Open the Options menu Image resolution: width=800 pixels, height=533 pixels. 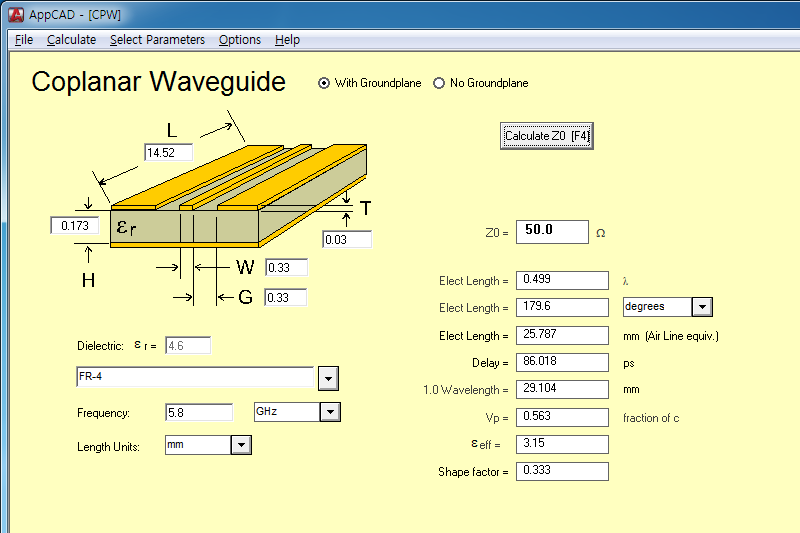pyautogui.click(x=240, y=40)
